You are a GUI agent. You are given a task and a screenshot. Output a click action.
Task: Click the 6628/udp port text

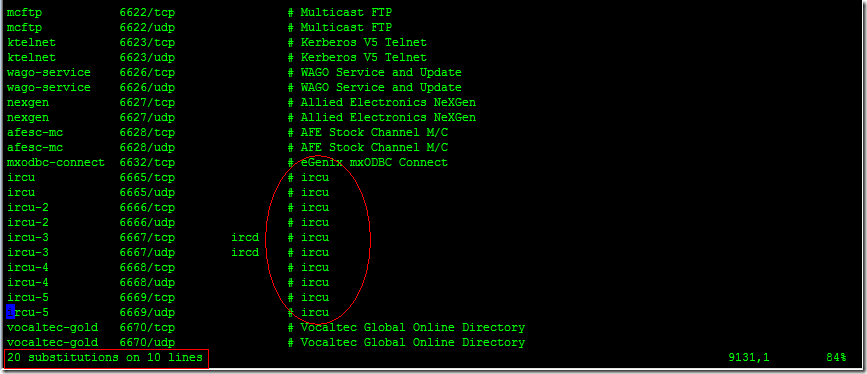click(147, 147)
